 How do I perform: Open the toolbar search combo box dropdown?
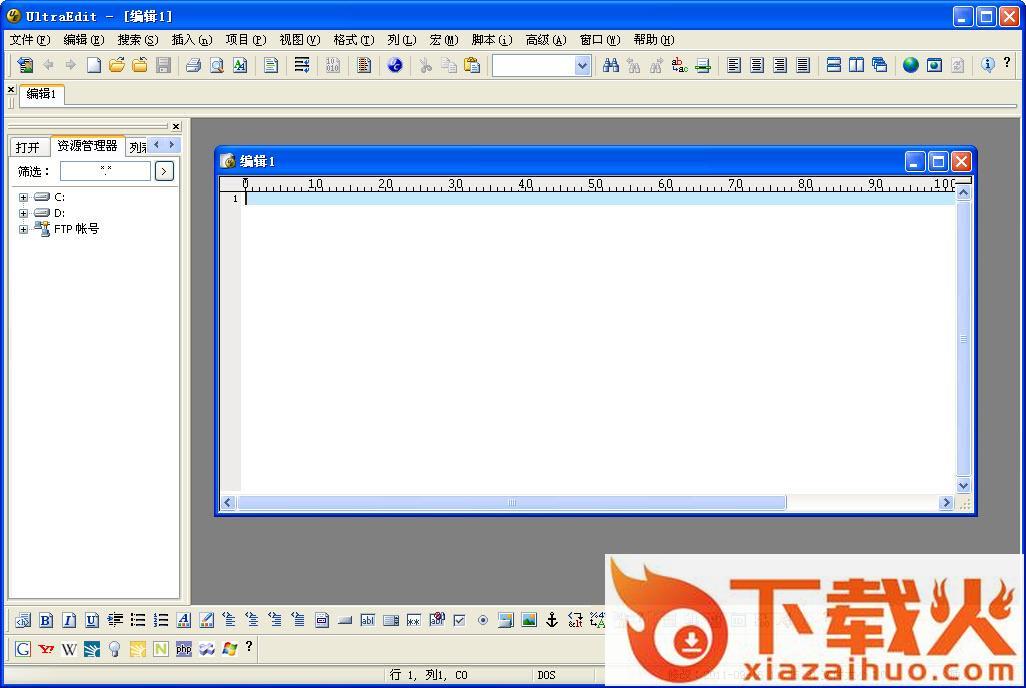pos(582,65)
